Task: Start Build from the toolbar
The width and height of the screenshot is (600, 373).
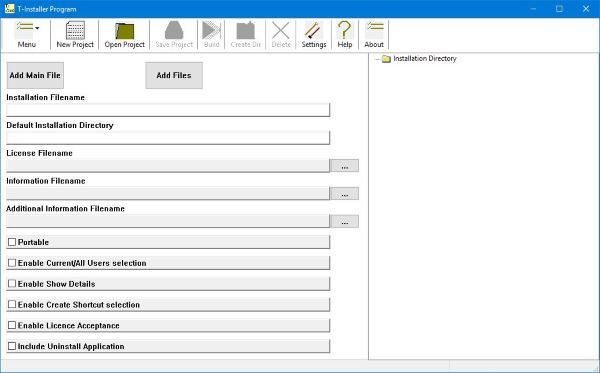Action: (212, 34)
